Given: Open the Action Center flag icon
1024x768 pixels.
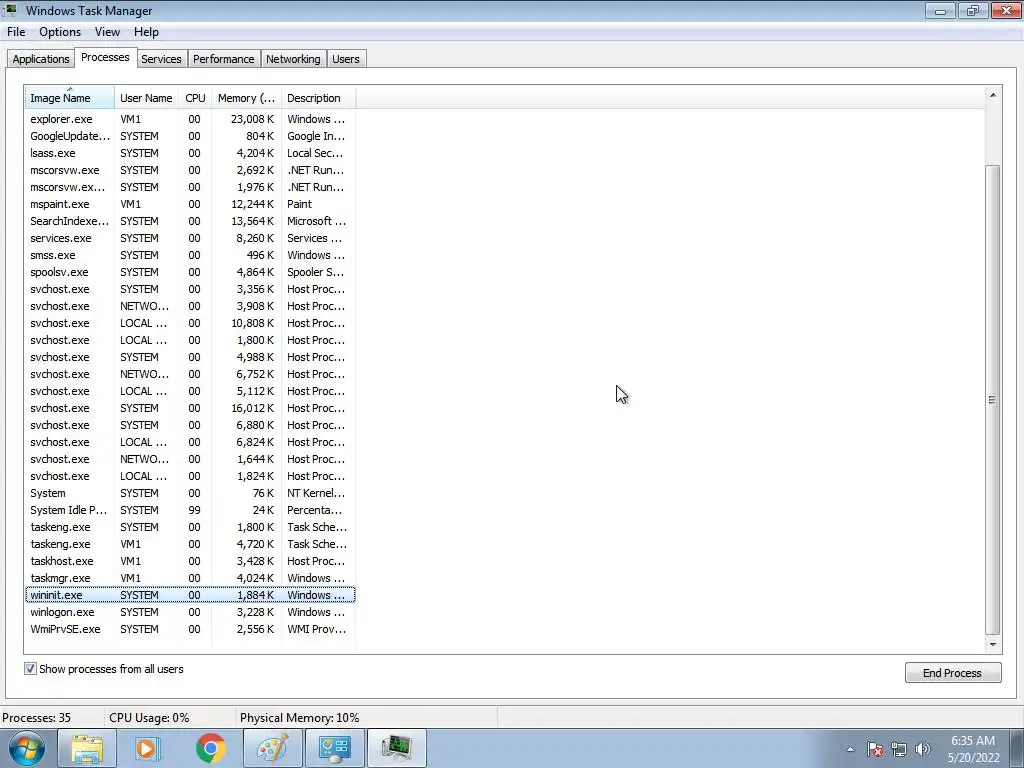Looking at the screenshot, I should tap(874, 749).
